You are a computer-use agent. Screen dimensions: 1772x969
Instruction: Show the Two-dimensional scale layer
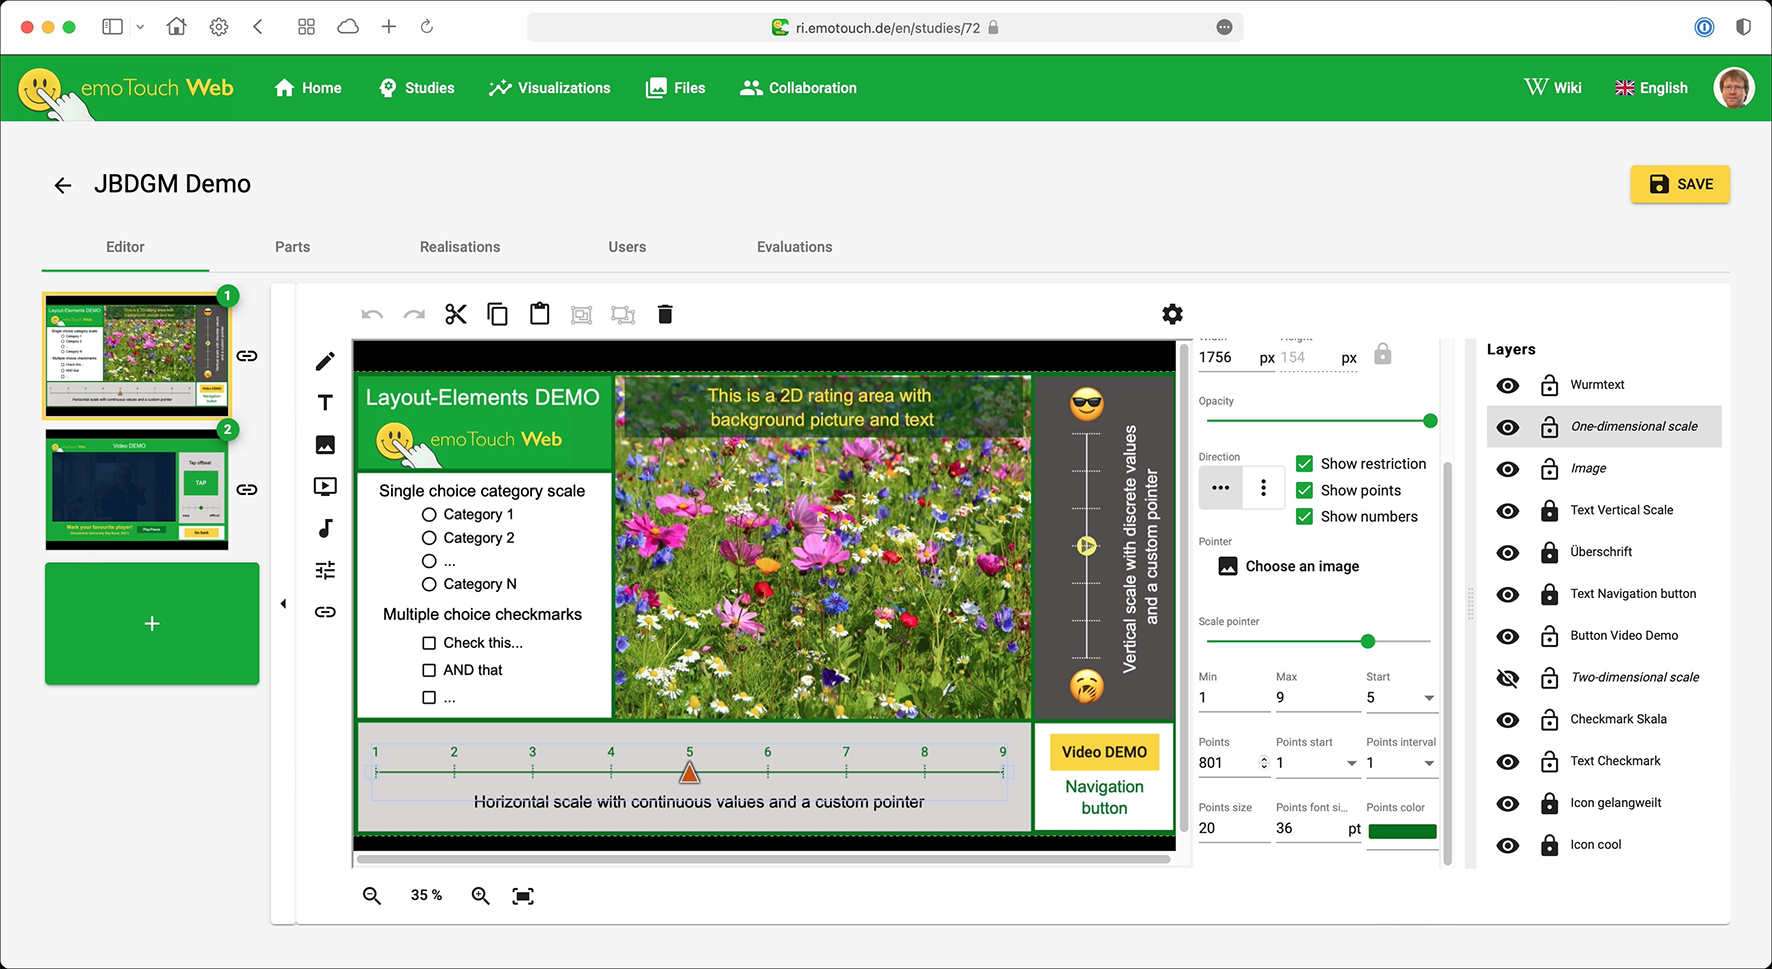click(1508, 678)
